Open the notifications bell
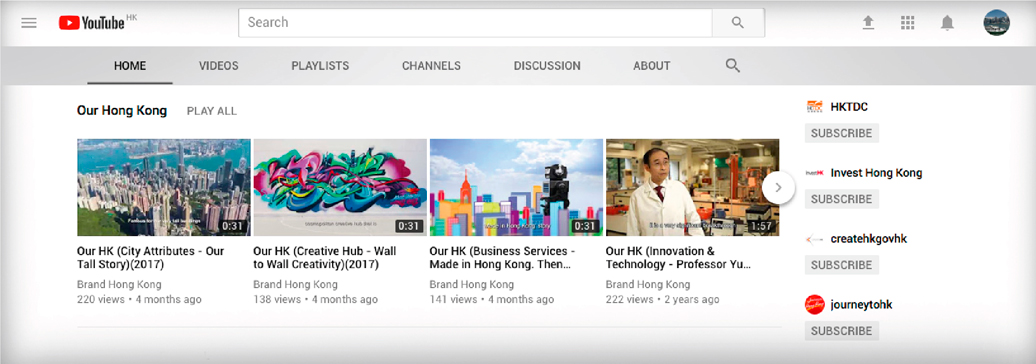The width and height of the screenshot is (1036, 364). click(947, 23)
